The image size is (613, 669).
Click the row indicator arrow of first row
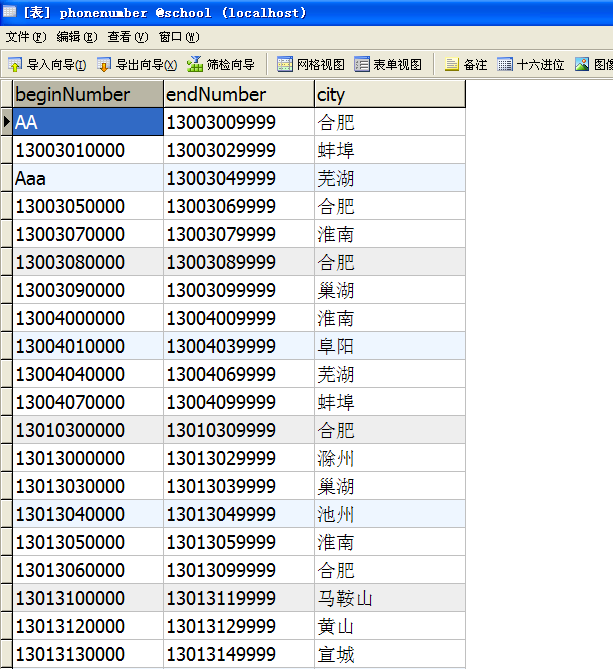[x=7, y=122]
